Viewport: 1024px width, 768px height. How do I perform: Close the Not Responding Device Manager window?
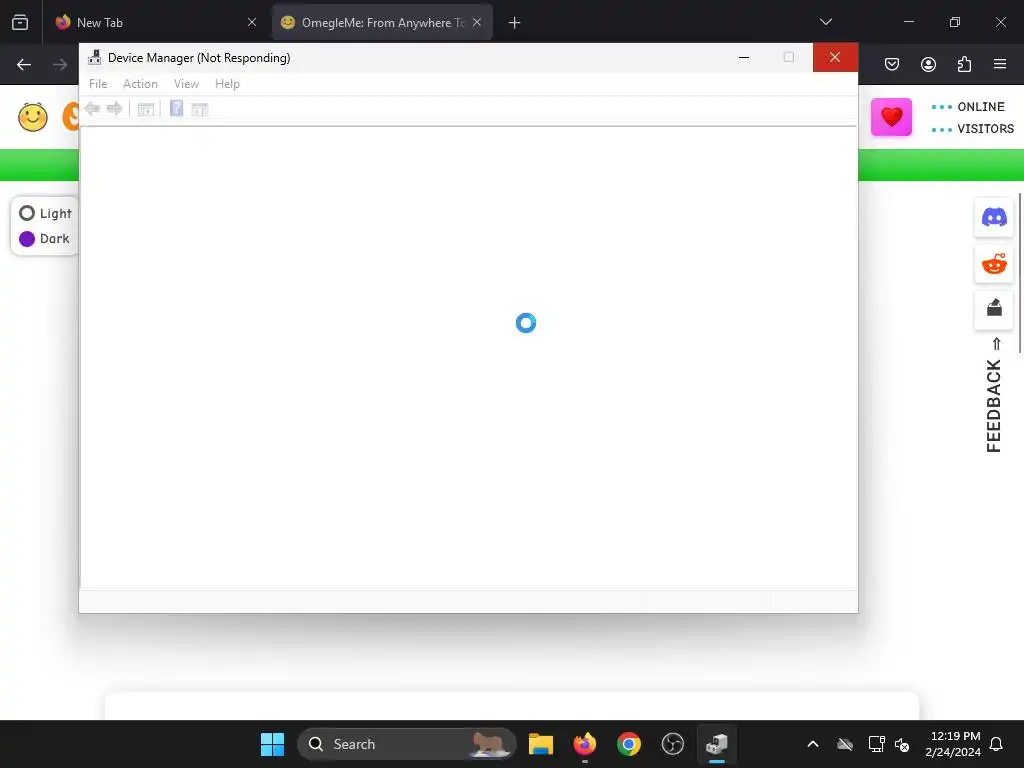[835, 57]
